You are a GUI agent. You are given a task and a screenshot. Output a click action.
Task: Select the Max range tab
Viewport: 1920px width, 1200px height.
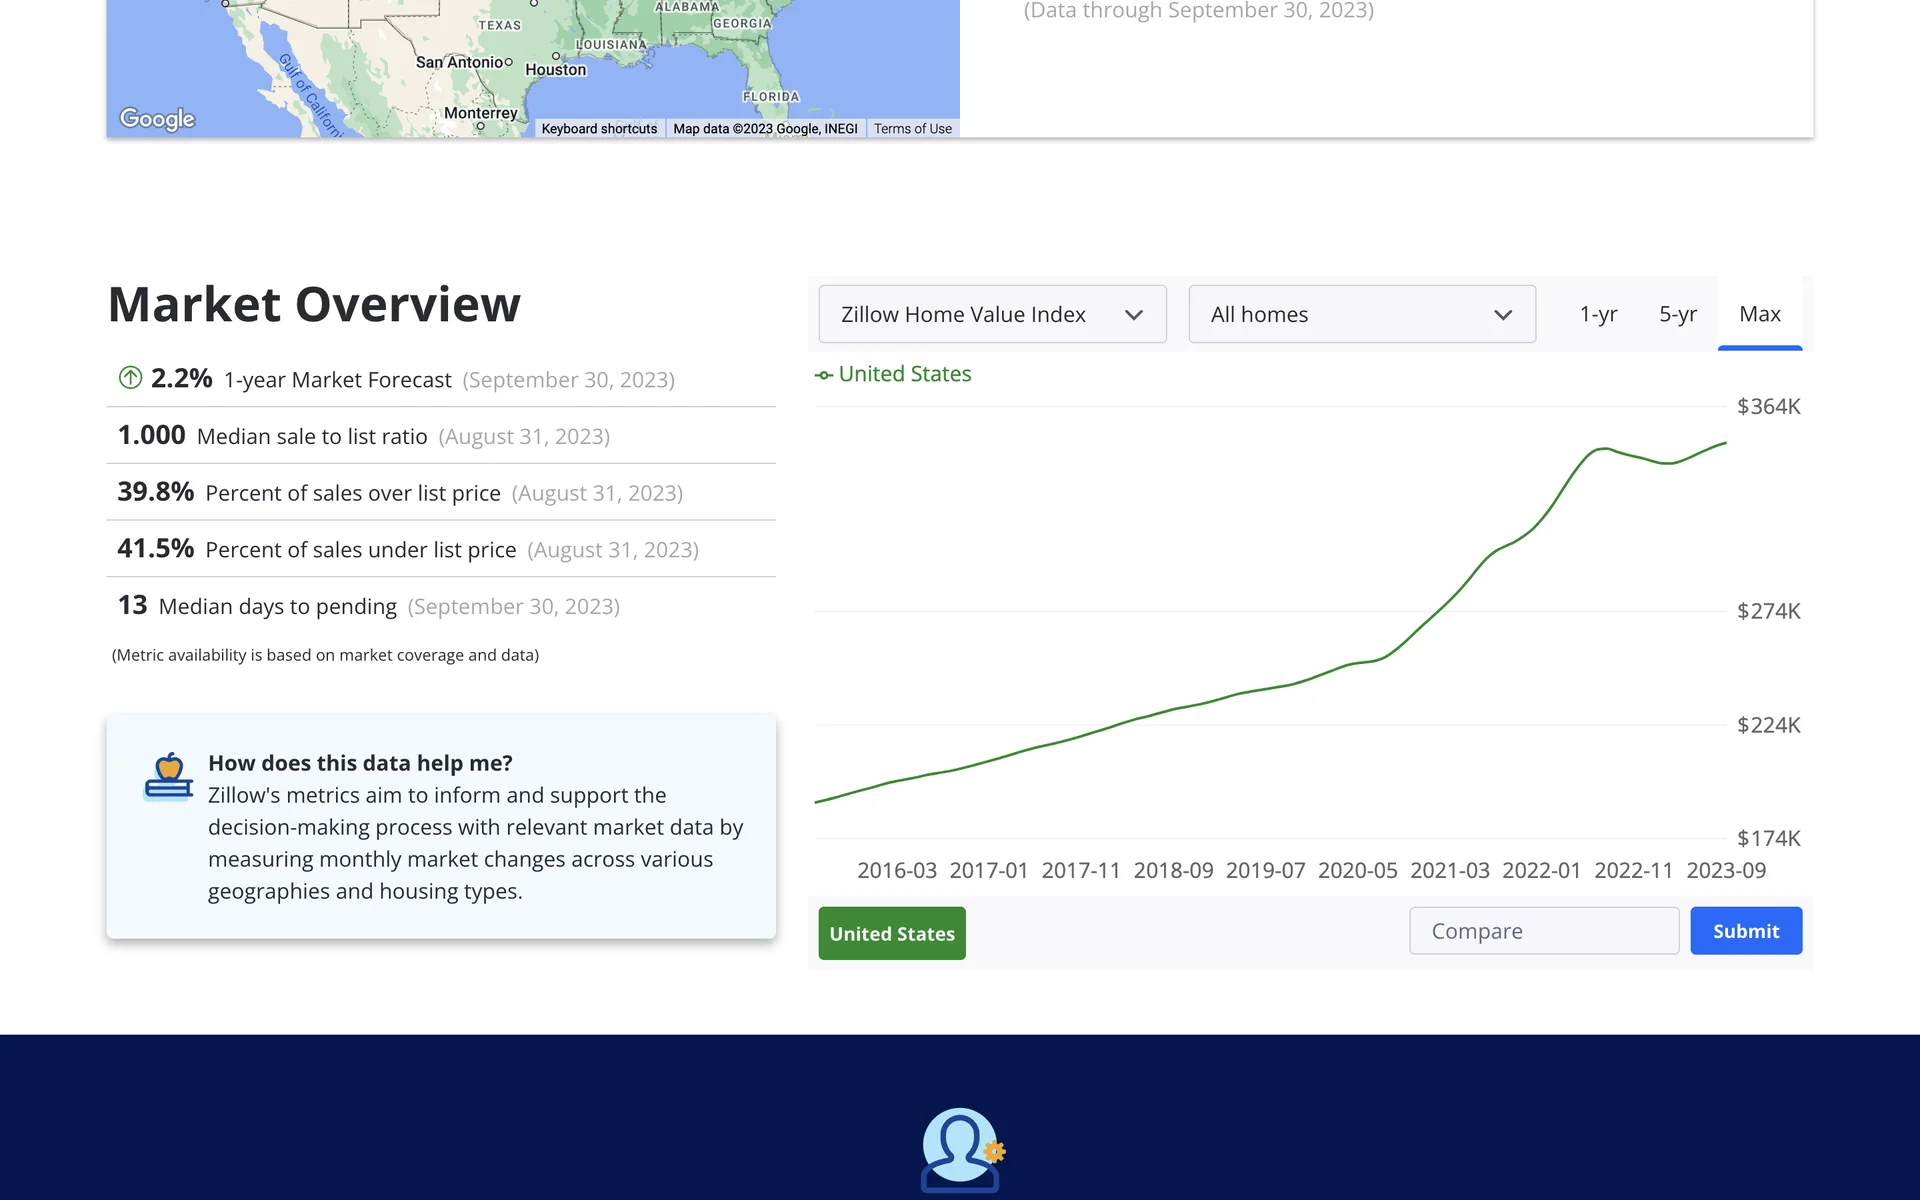click(1759, 315)
